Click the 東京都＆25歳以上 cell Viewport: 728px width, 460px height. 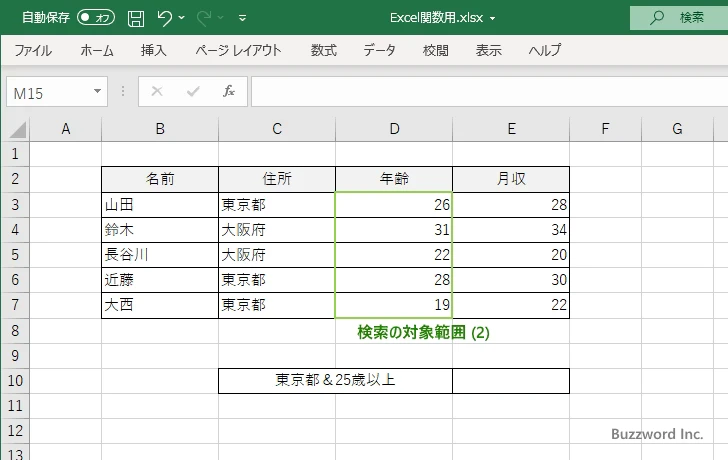[335, 381]
